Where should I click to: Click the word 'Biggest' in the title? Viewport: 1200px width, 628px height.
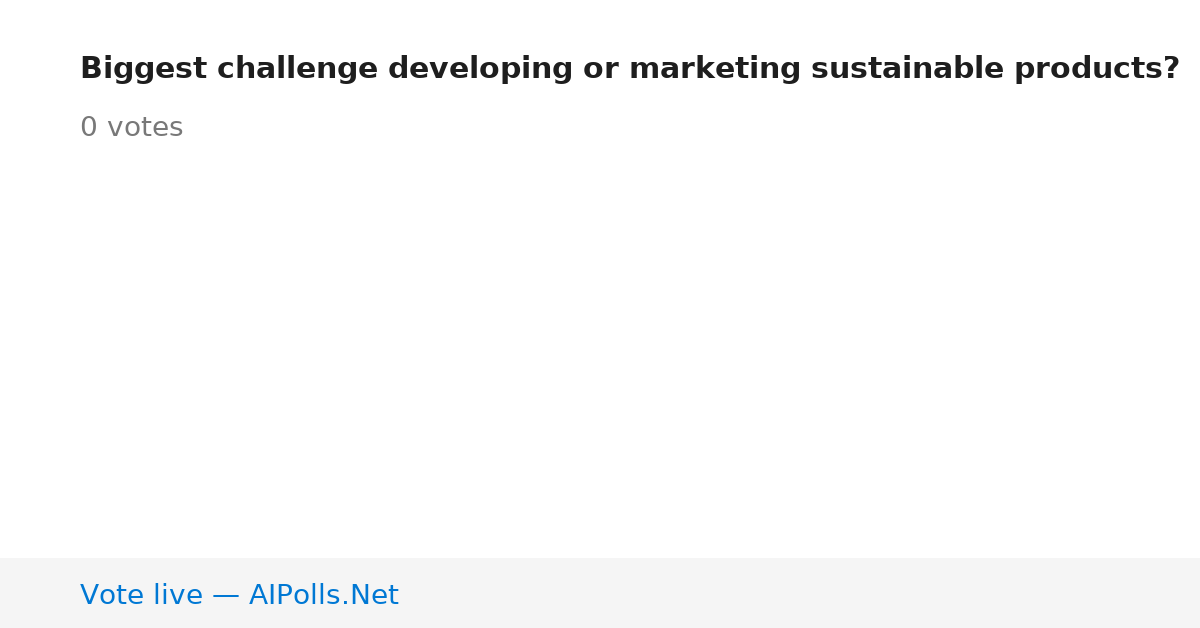pos(143,70)
